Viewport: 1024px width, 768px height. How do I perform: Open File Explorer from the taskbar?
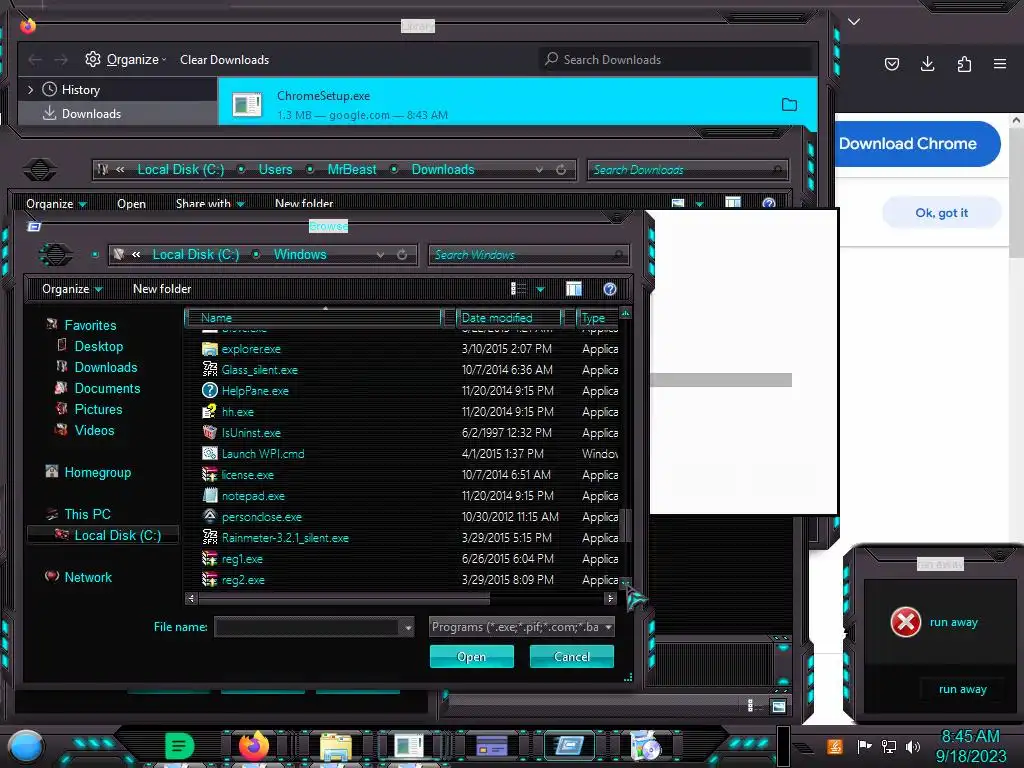click(x=336, y=746)
